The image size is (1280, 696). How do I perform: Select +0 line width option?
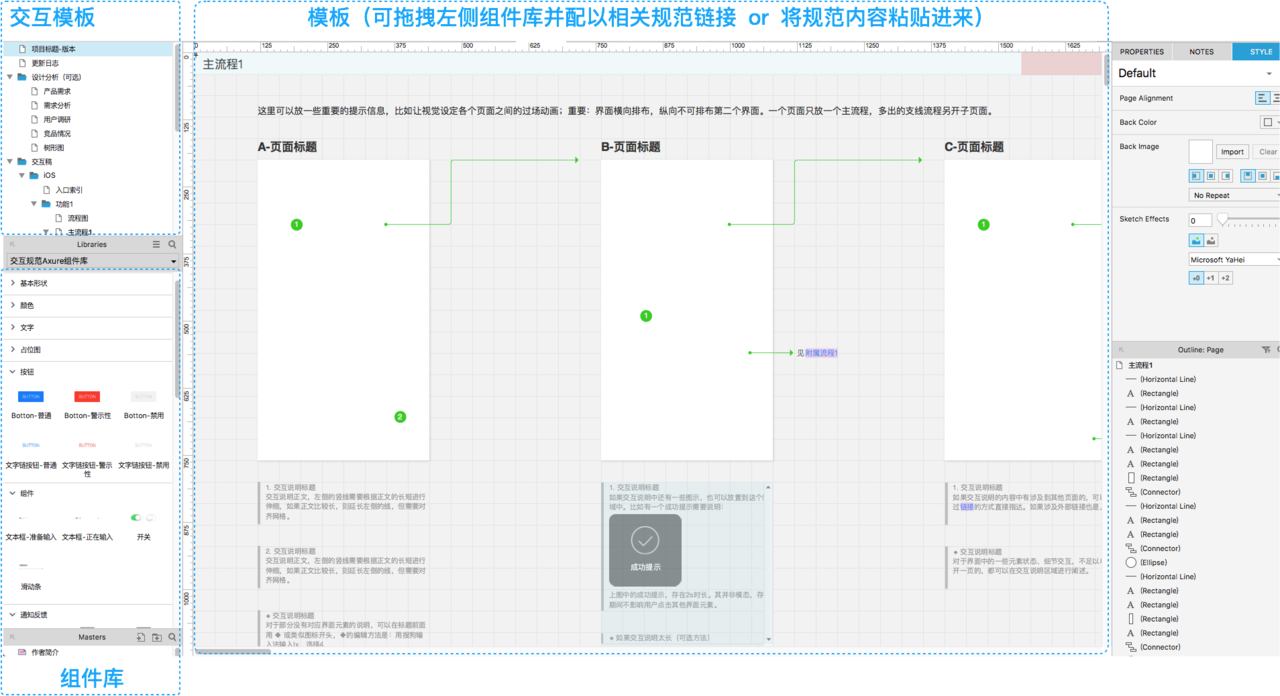tap(1196, 278)
